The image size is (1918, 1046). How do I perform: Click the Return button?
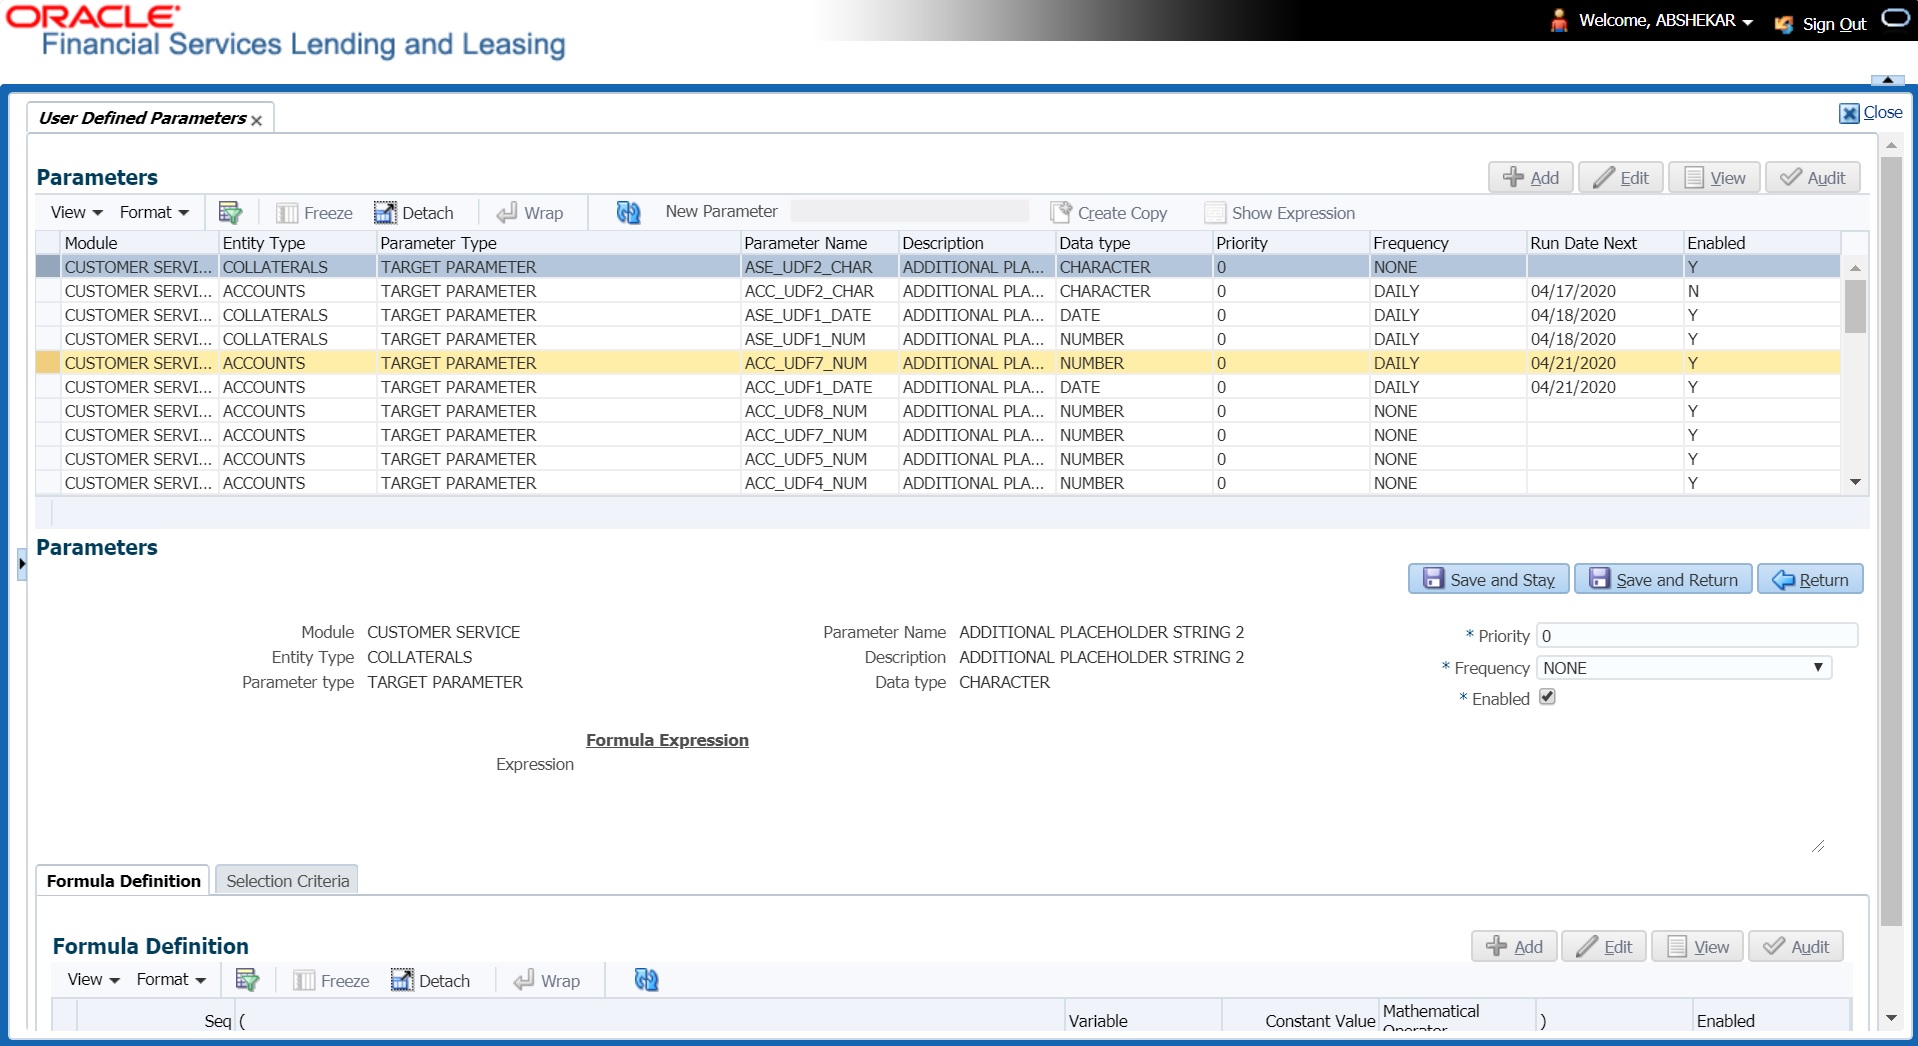point(1811,579)
